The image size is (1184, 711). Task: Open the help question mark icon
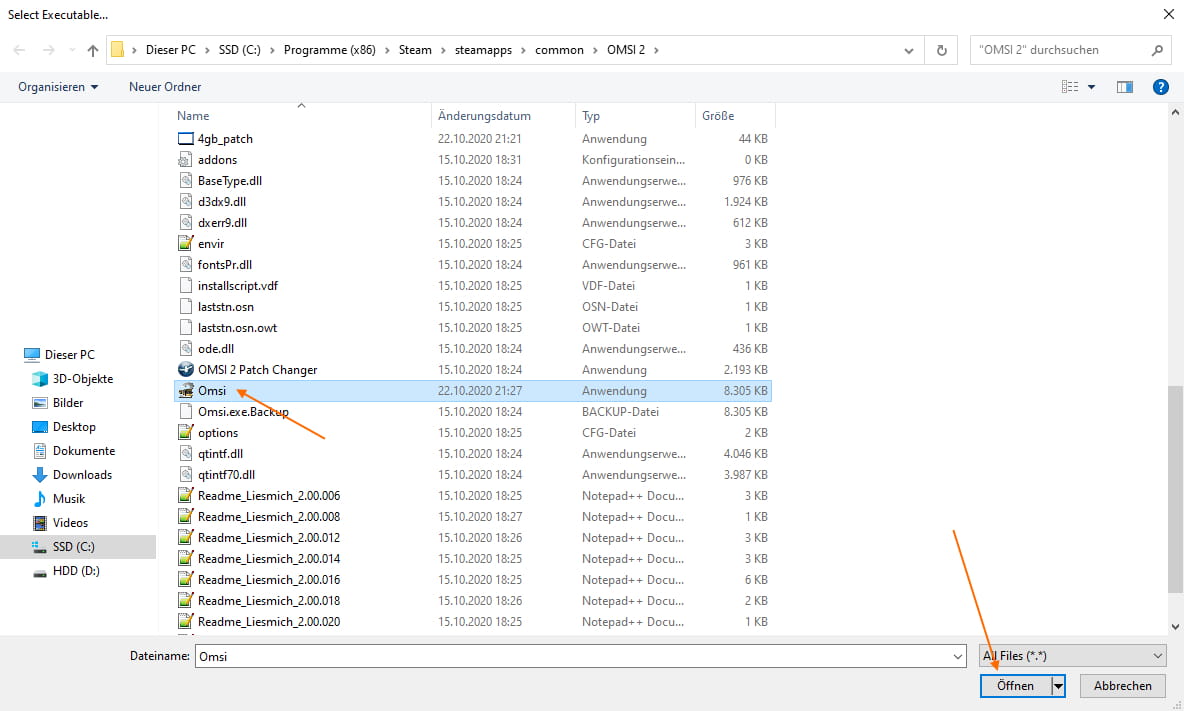(x=1160, y=87)
